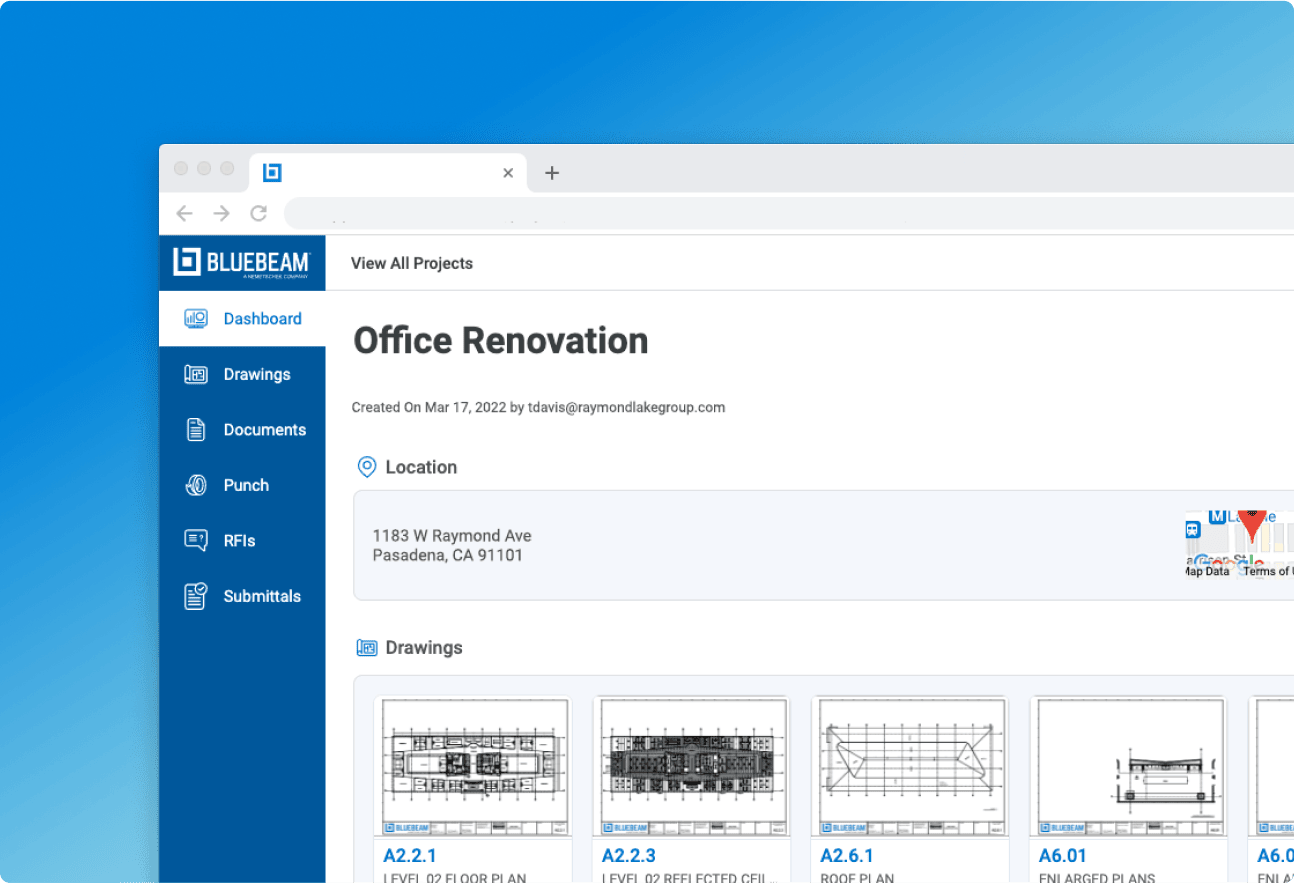The height and width of the screenshot is (883, 1294).
Task: Reload the page with the refresh icon
Action: (258, 213)
